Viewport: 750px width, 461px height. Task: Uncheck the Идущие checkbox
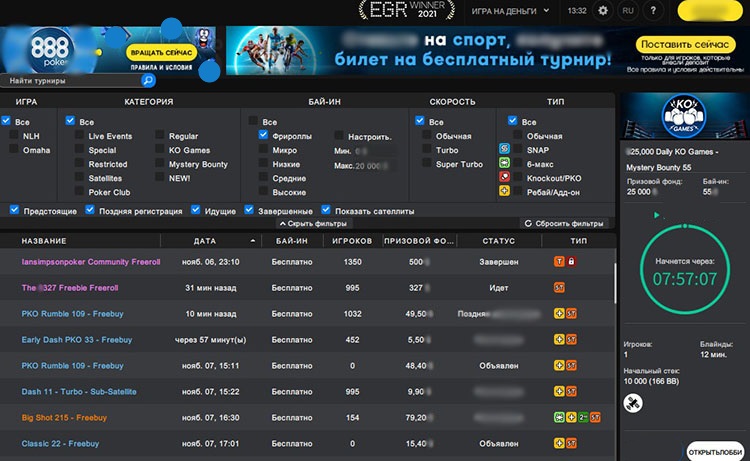[x=195, y=209]
